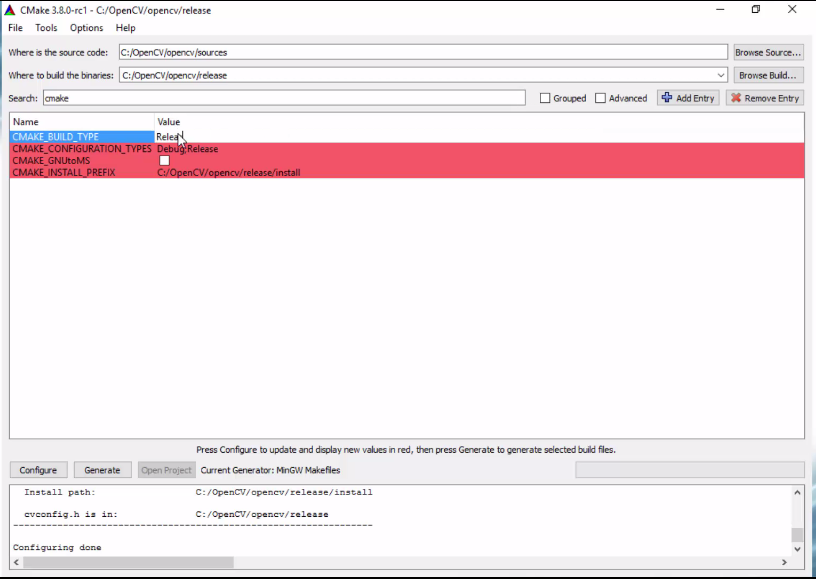The image size is (816, 579).
Task: Click the C:/OpenCV/opencv/release/install value cell
Action: coord(228,173)
